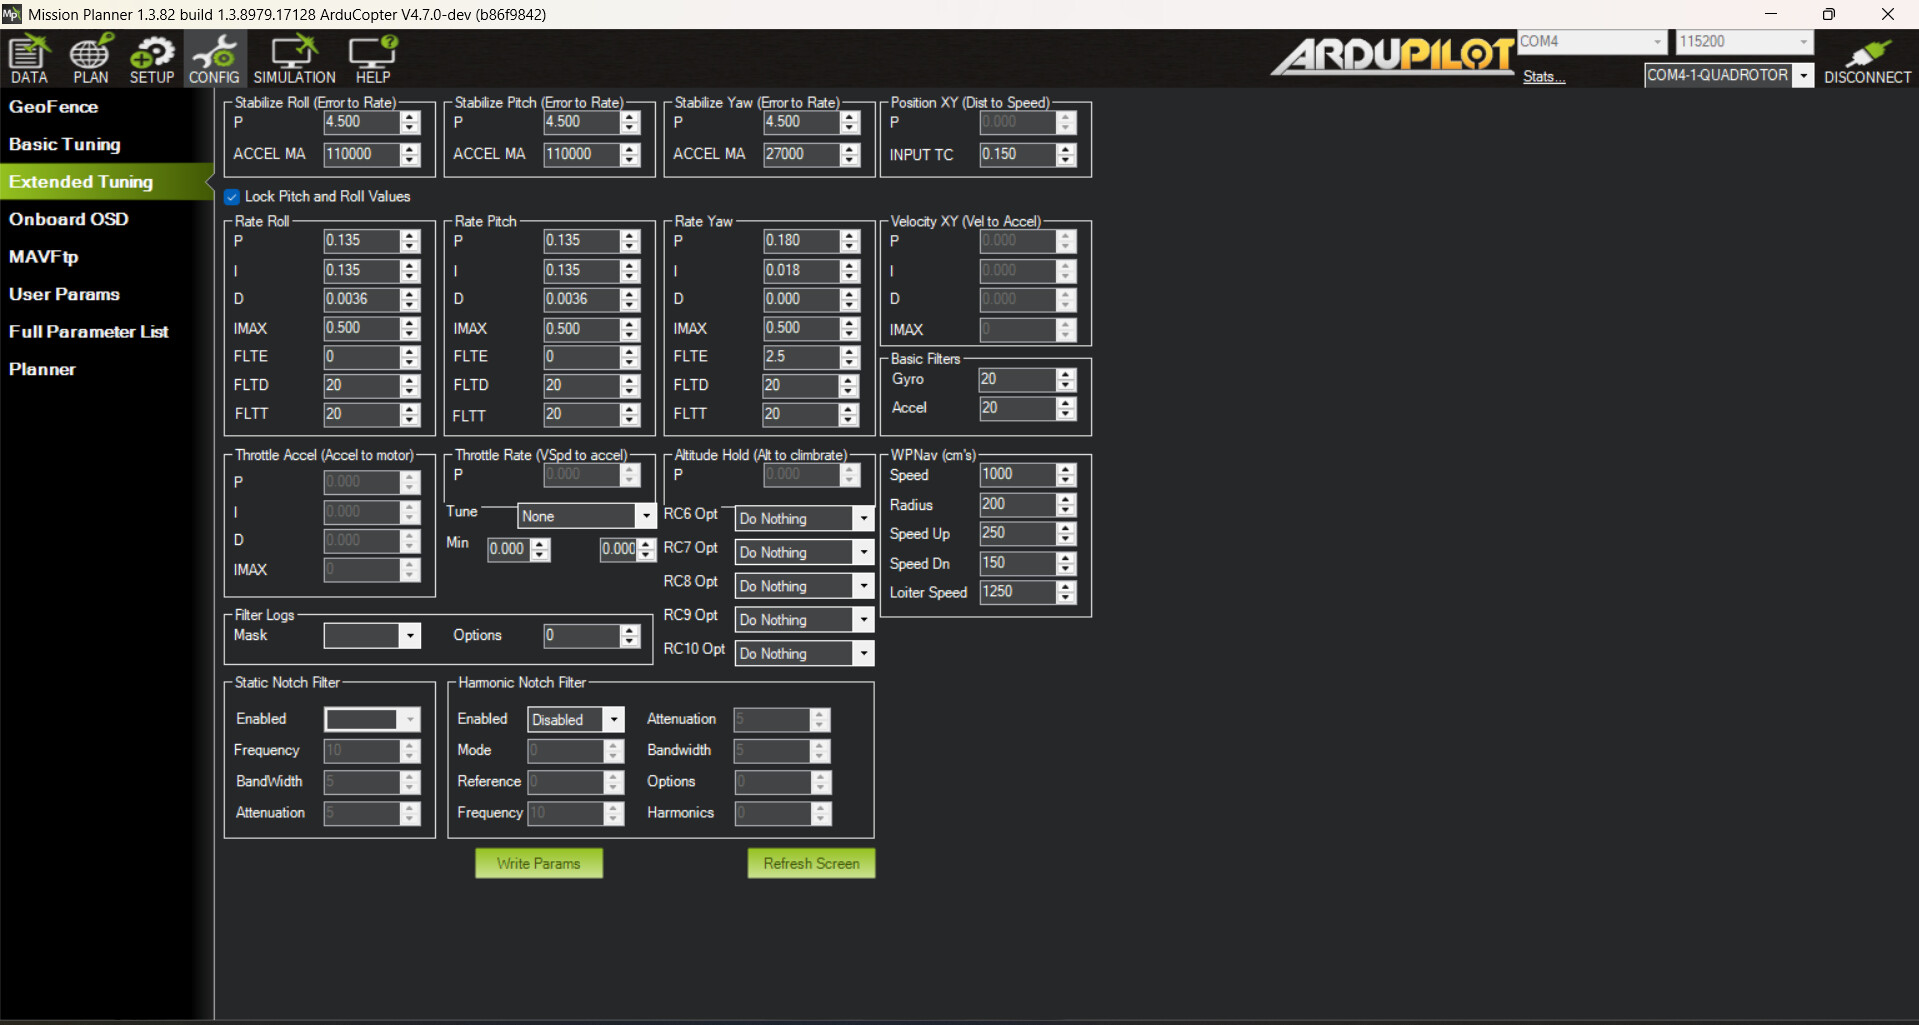Open the Stats... link

[x=1544, y=77]
